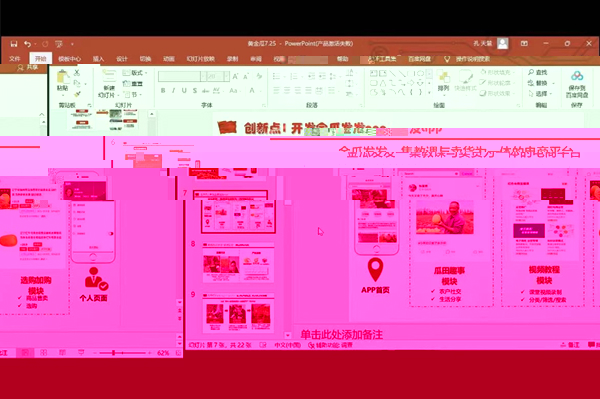Toggle Bold formatting button
Screen dimensions: 600x399
pyautogui.click(x=163, y=91)
